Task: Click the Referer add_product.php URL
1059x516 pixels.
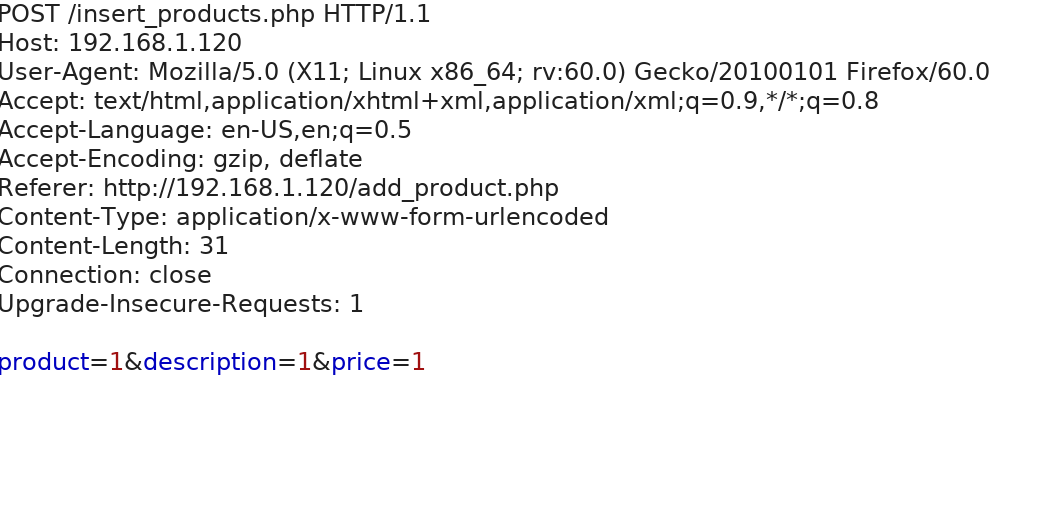Action: point(331,188)
